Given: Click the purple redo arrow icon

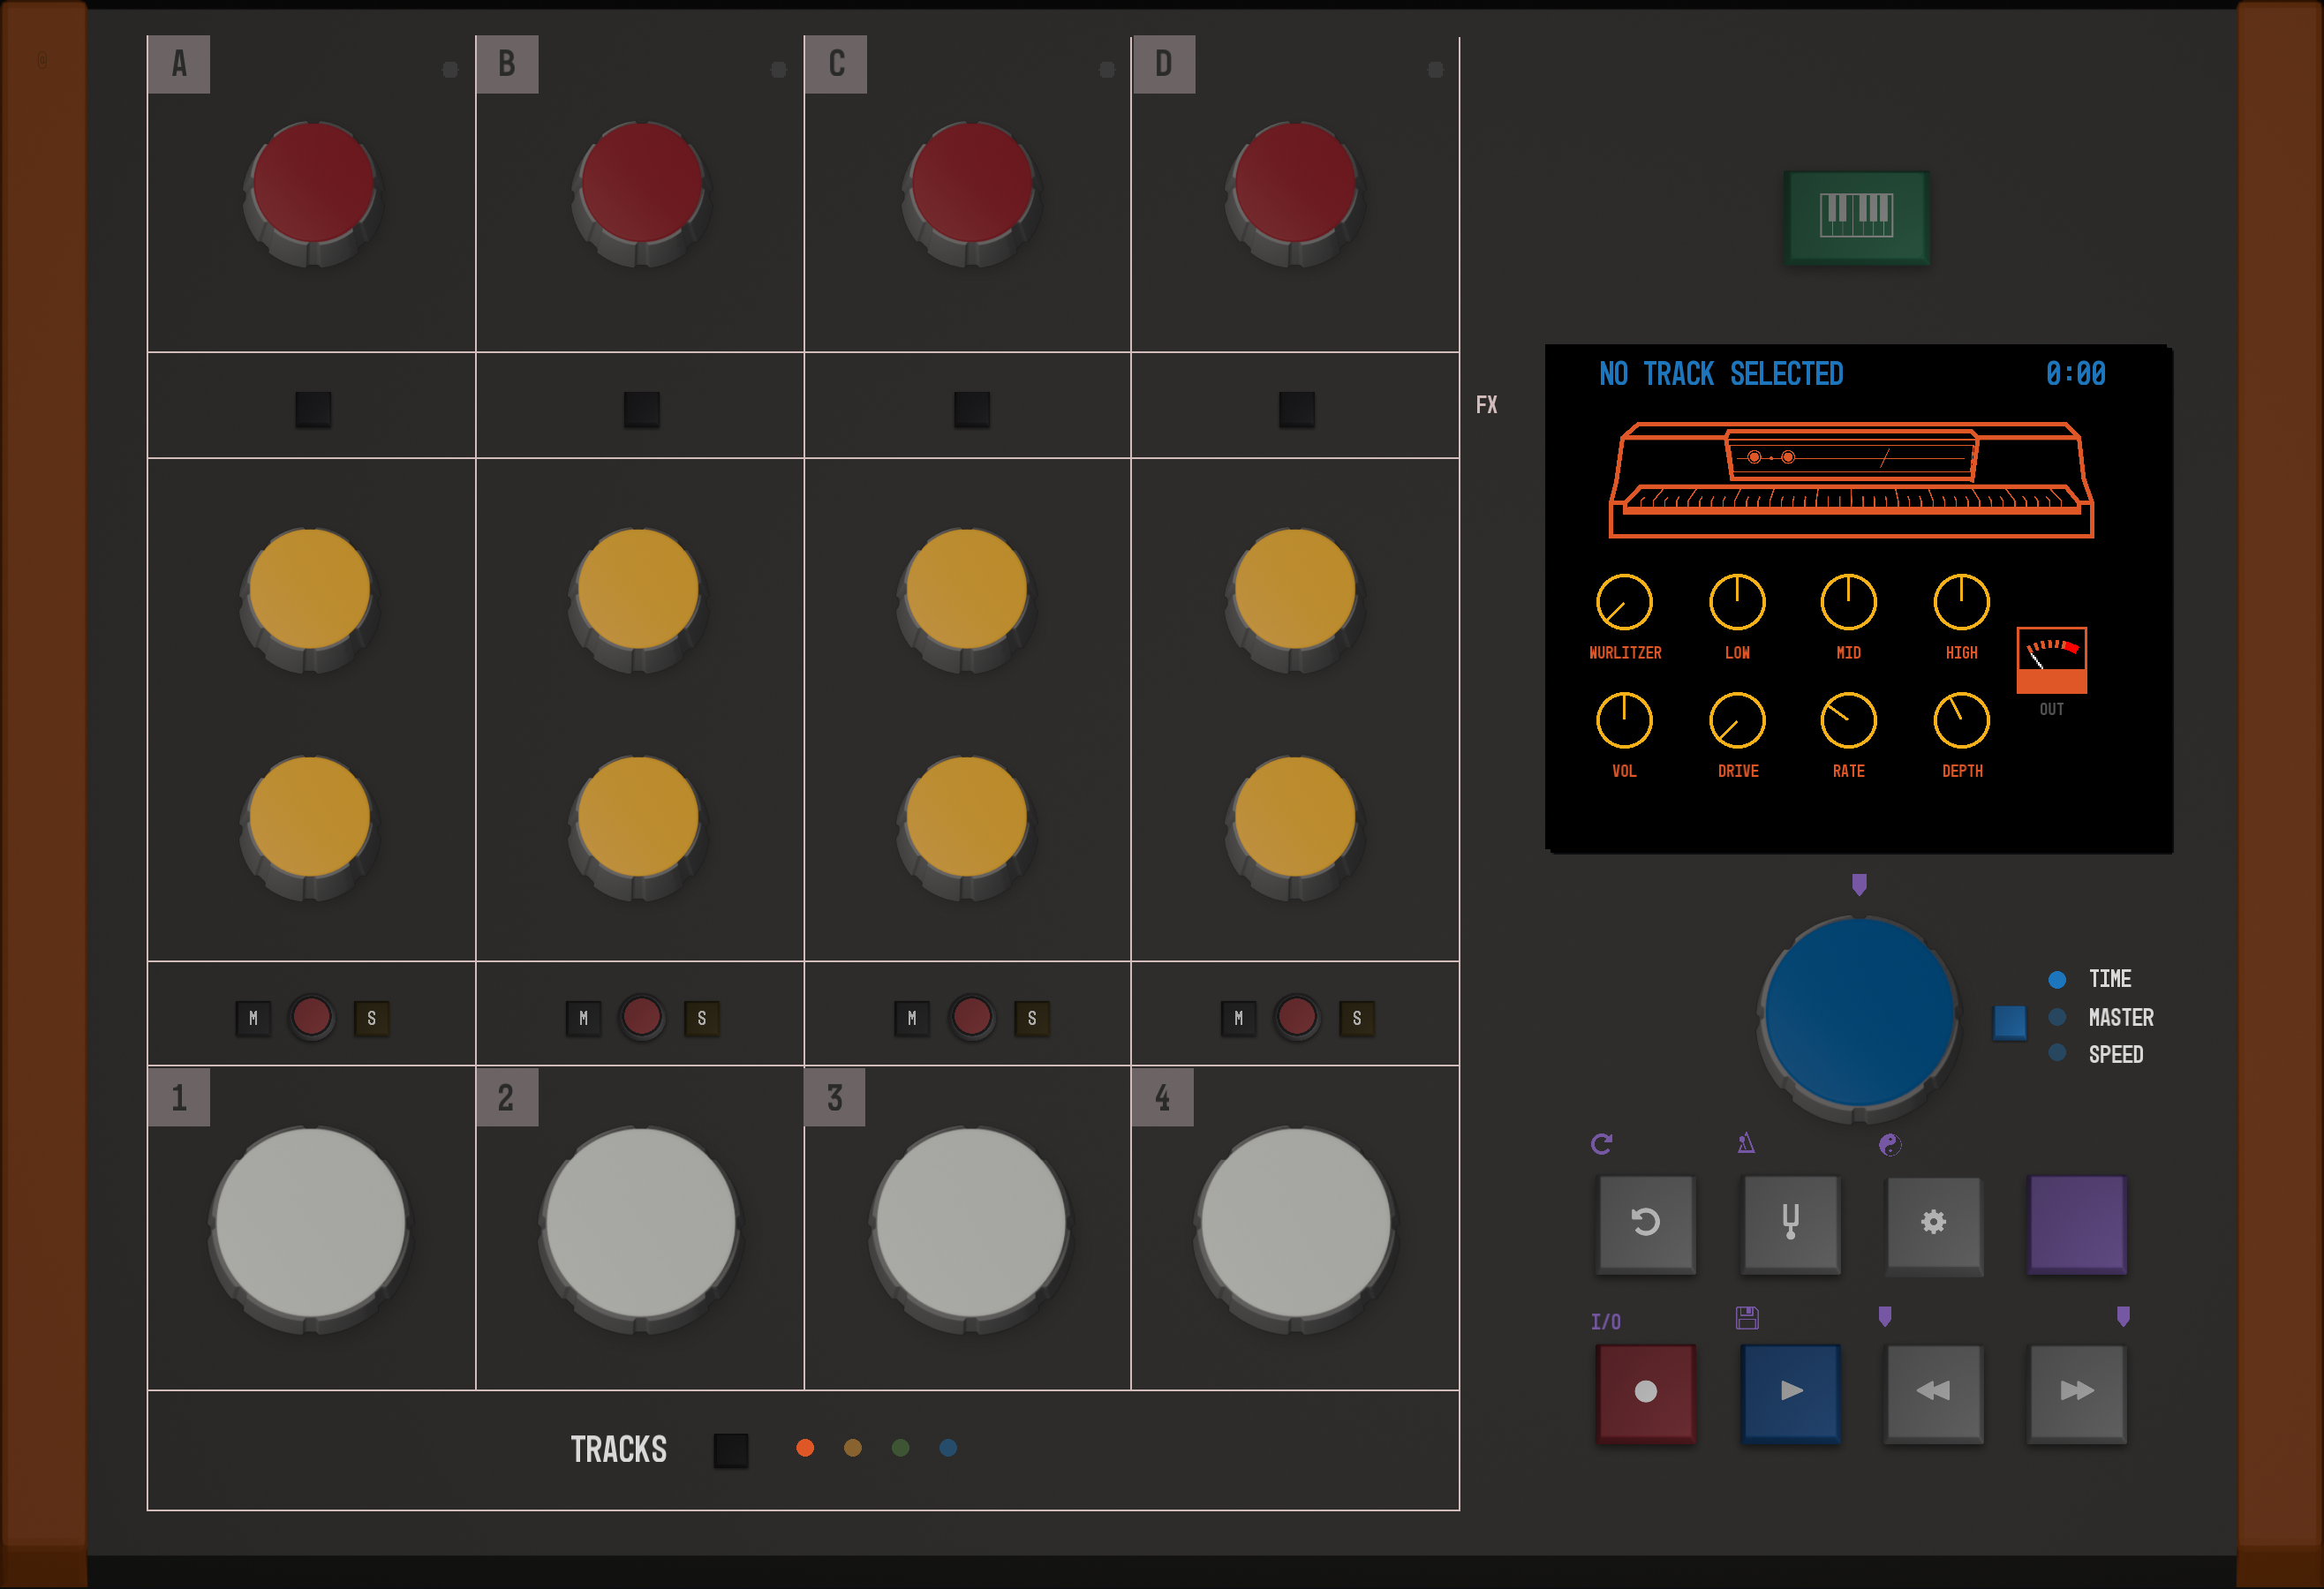Looking at the screenshot, I should 1602,1144.
